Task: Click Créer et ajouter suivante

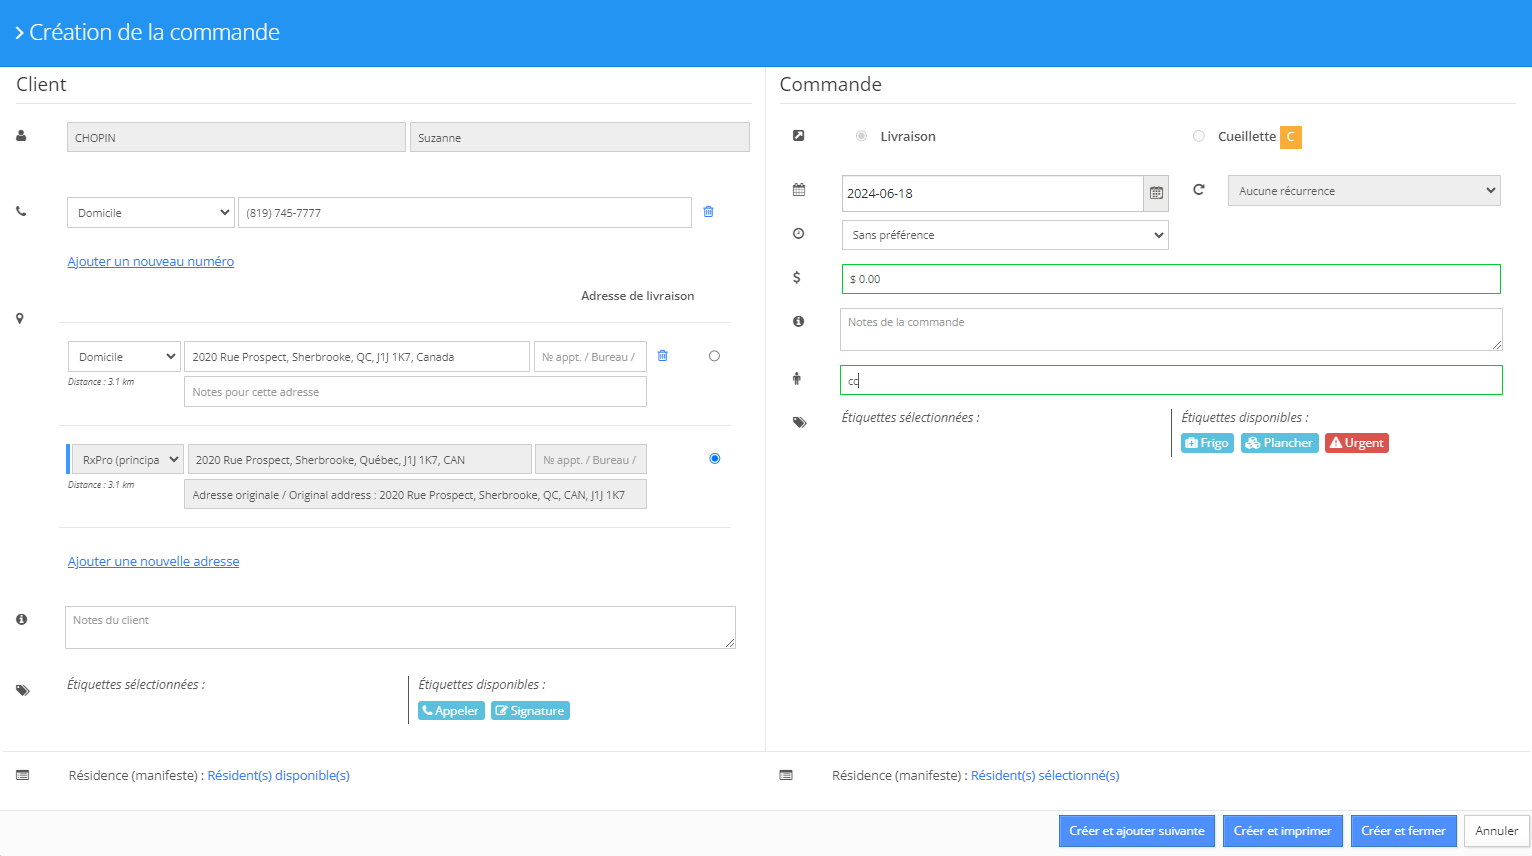Action: point(1137,831)
